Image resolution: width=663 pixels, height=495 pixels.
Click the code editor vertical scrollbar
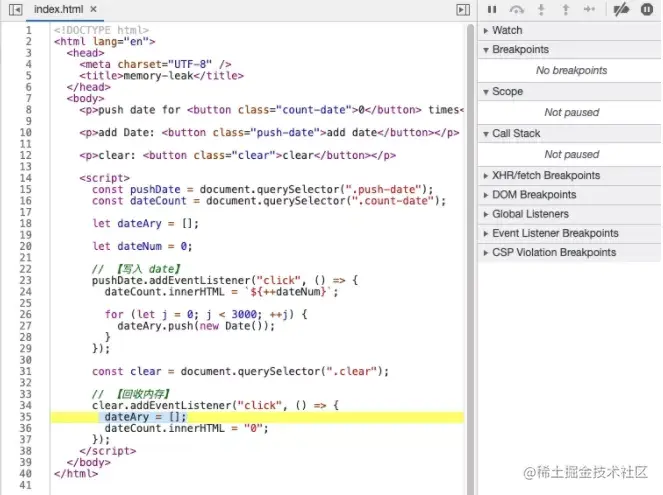point(470,259)
